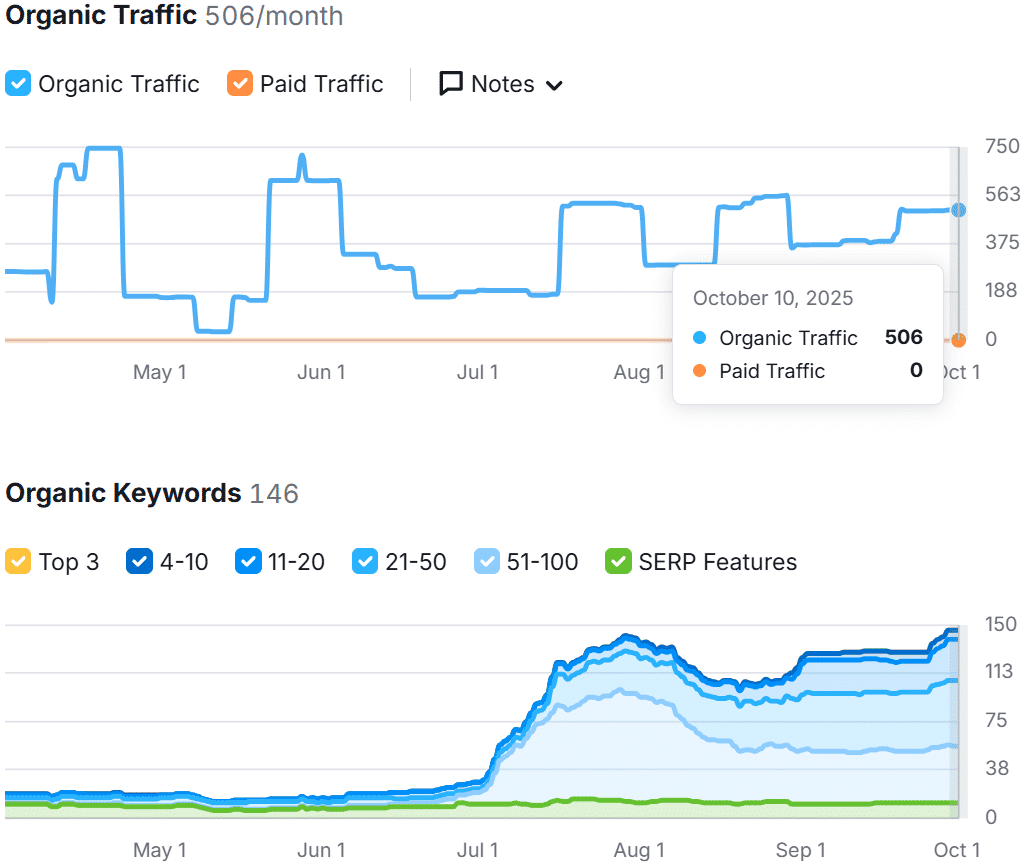Viewport: 1023px width, 863px height.
Task: Expand the Notes dropdown chevron
Action: point(554,86)
